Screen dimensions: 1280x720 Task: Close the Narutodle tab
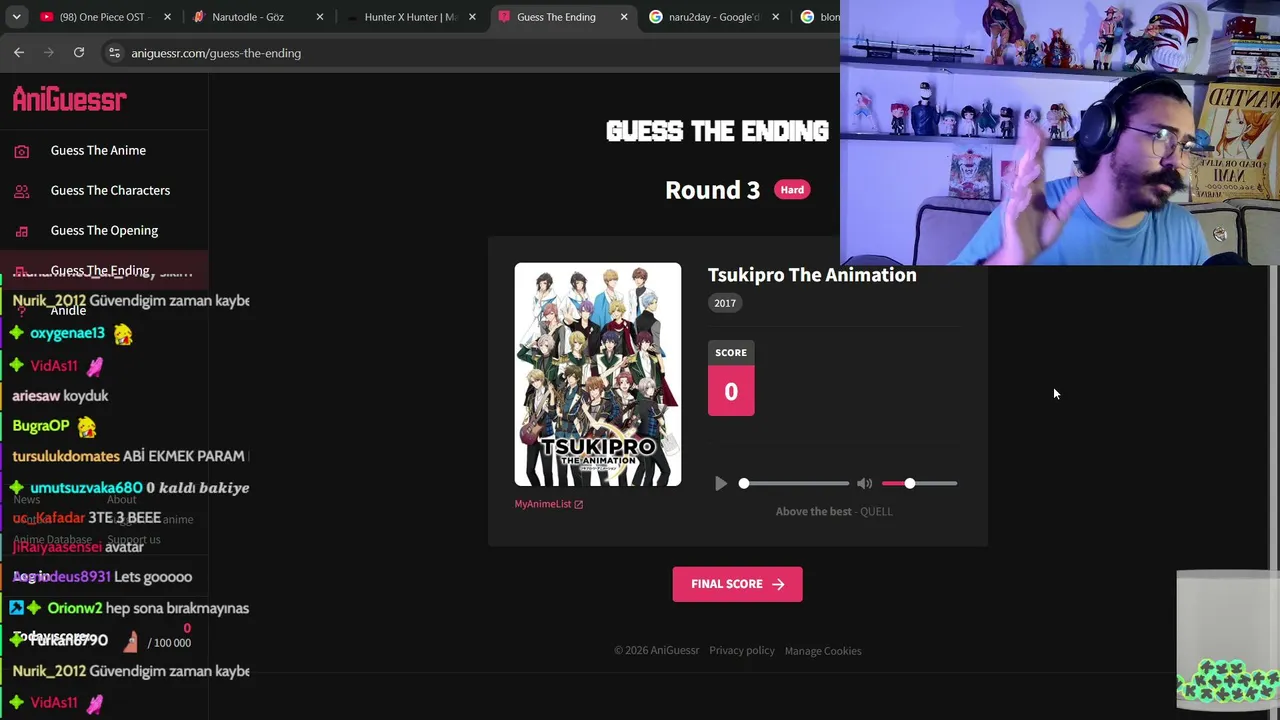(320, 17)
